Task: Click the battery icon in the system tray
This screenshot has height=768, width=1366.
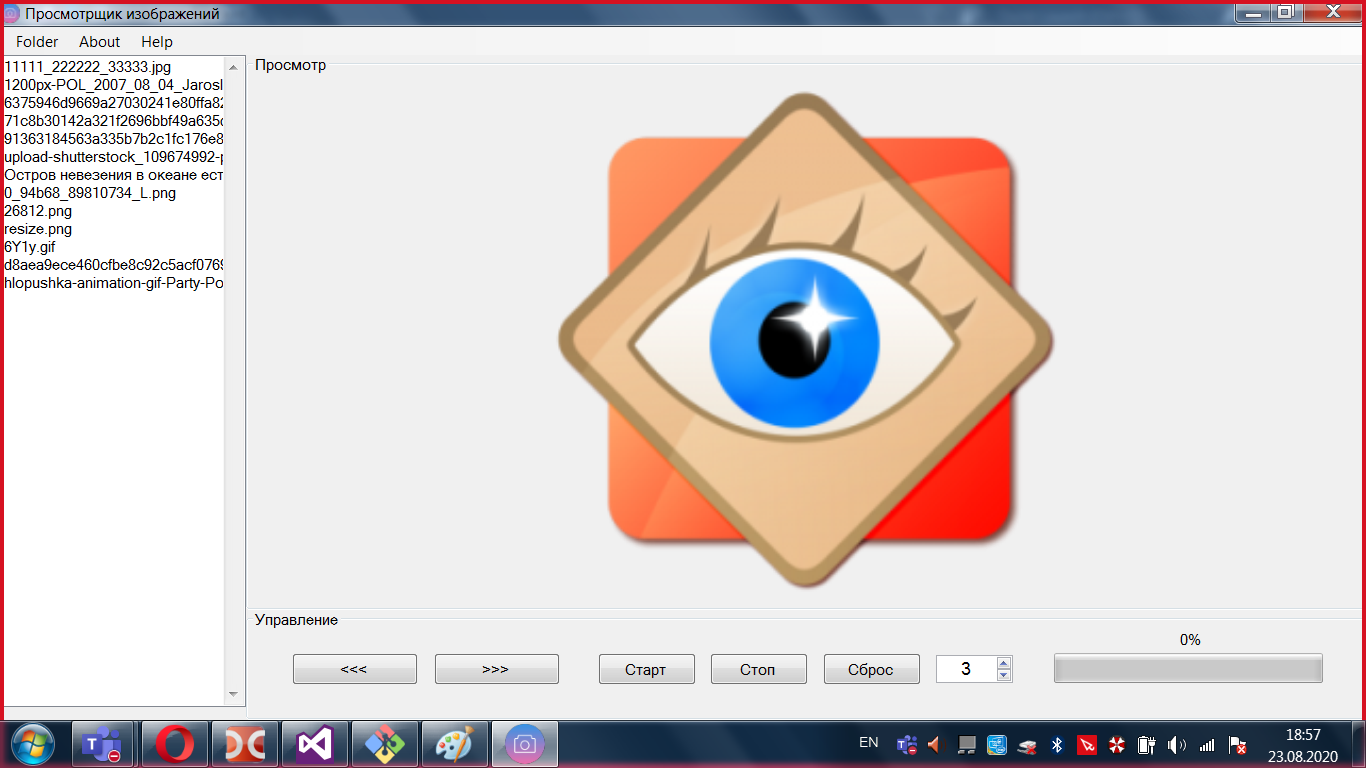Action: click(1146, 745)
